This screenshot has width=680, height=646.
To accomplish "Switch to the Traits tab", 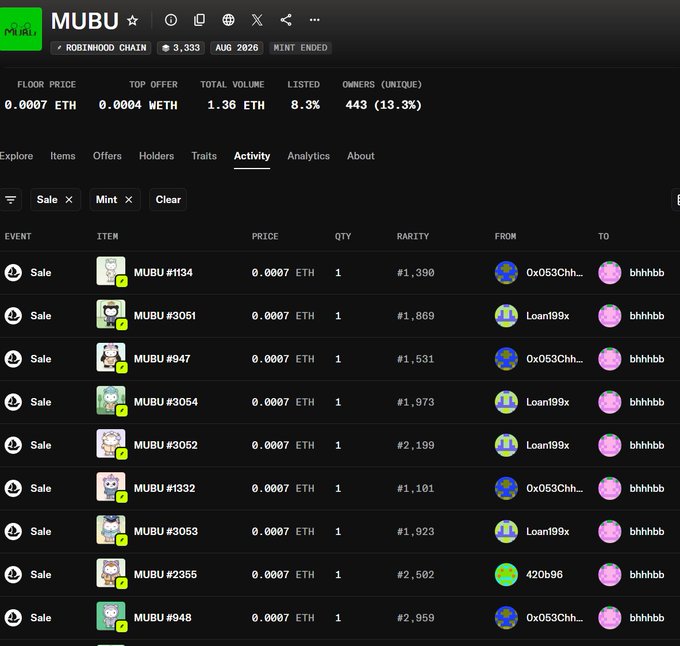I will pos(204,156).
